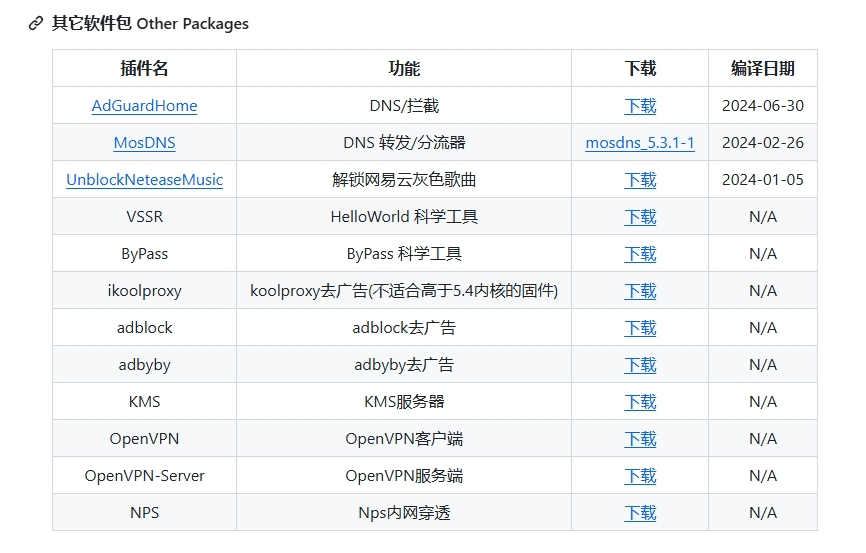
Task: Click the 编译日期 column header
Action: 762,69
